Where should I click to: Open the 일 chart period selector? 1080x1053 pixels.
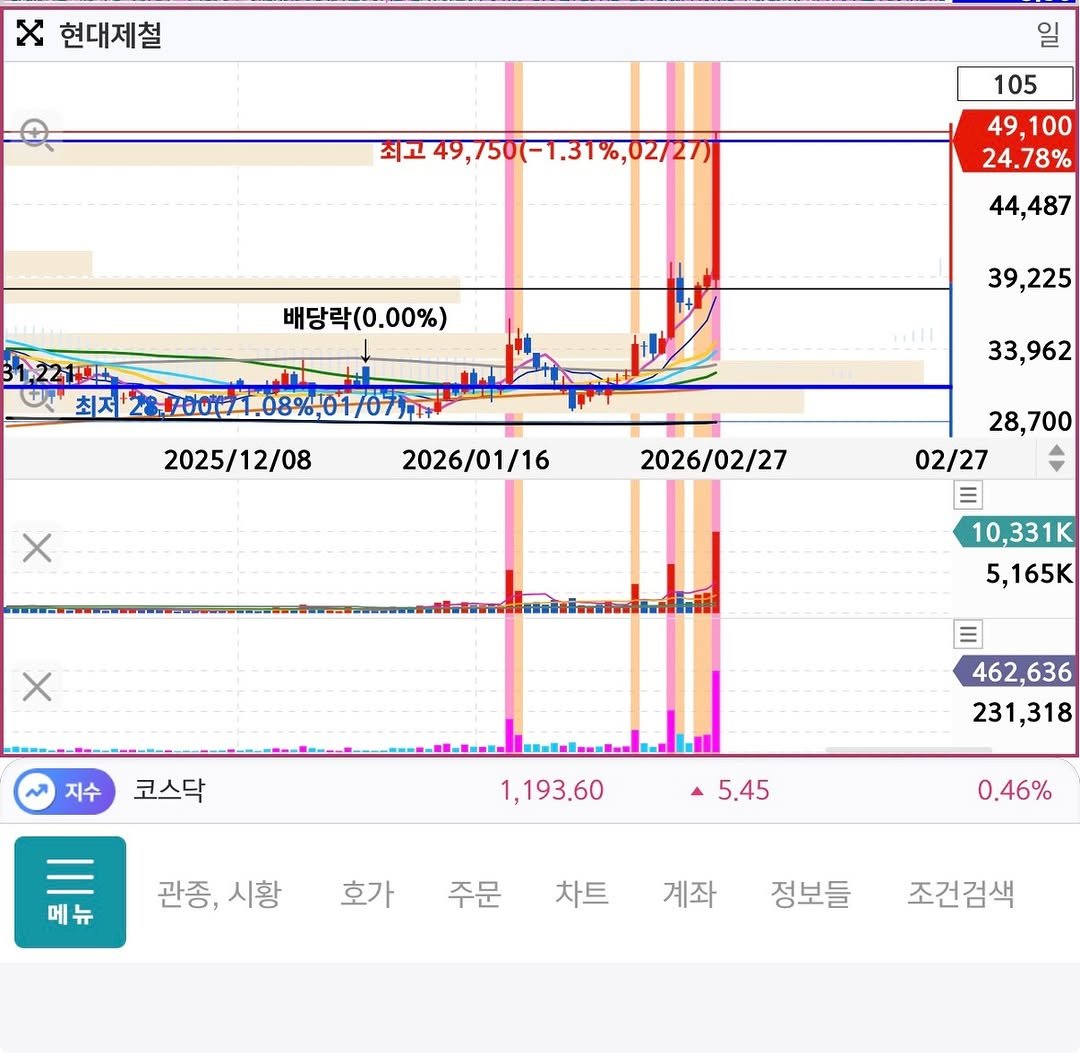(1047, 35)
